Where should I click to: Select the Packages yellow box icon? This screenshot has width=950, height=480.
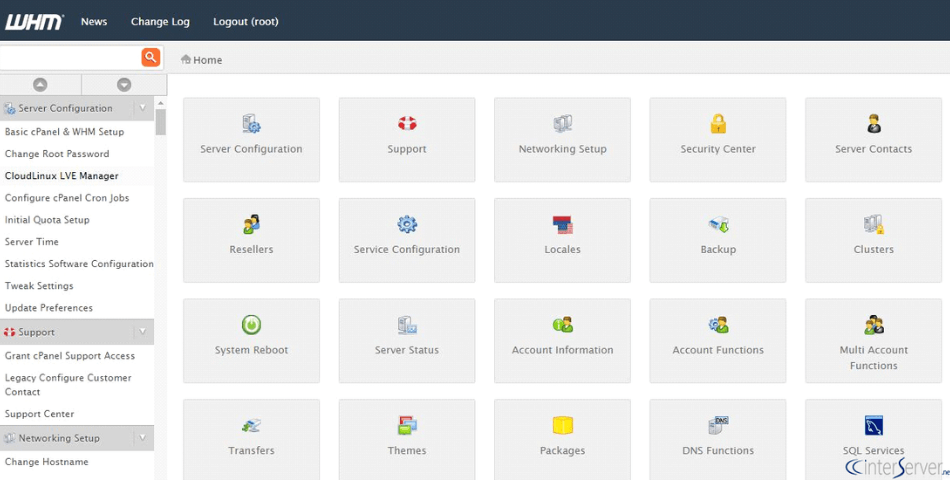click(x=562, y=426)
